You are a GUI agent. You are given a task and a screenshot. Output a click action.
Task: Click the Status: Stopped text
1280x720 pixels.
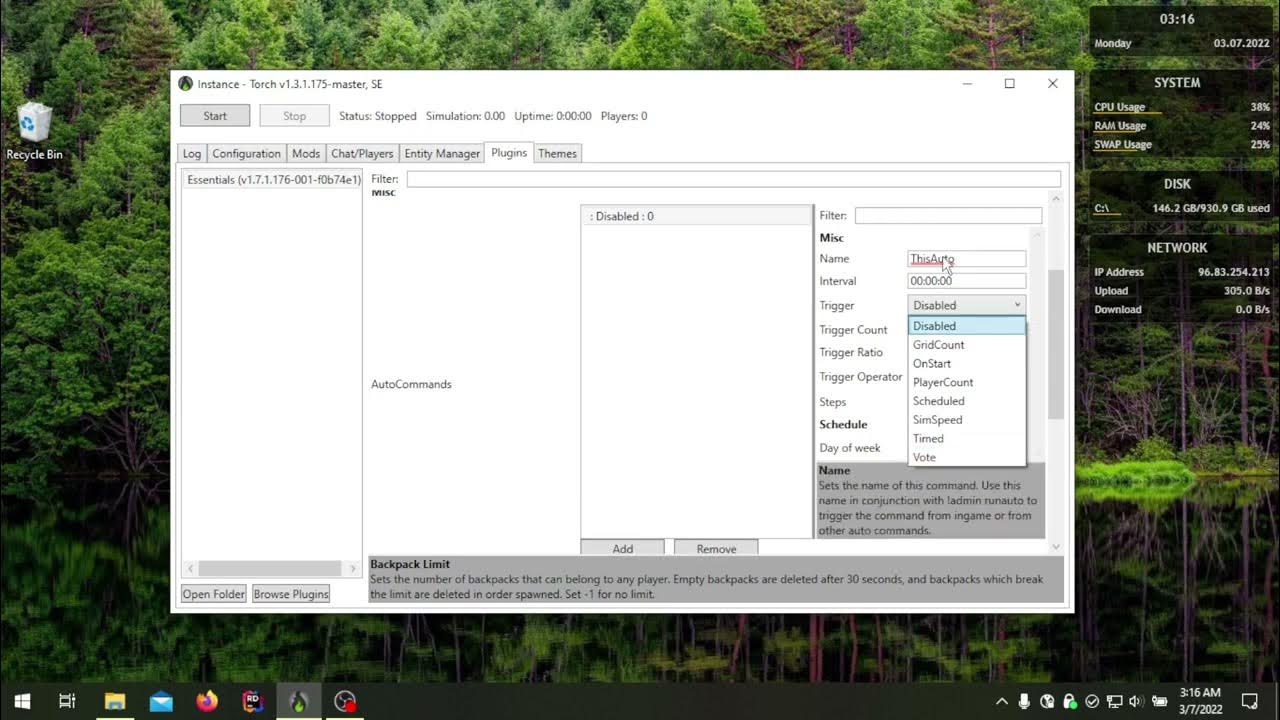tap(378, 116)
